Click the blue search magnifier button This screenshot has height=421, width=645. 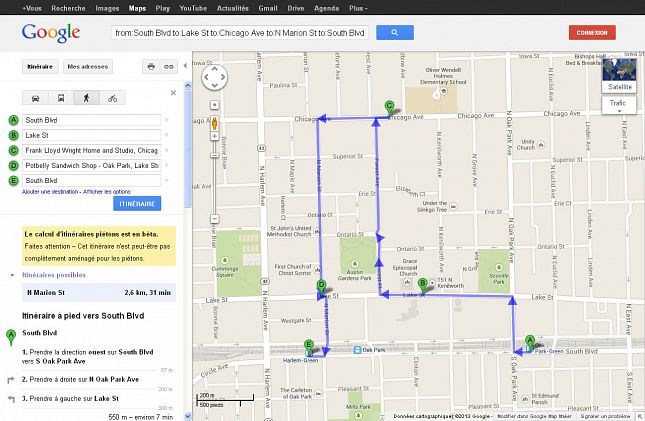[x=395, y=33]
